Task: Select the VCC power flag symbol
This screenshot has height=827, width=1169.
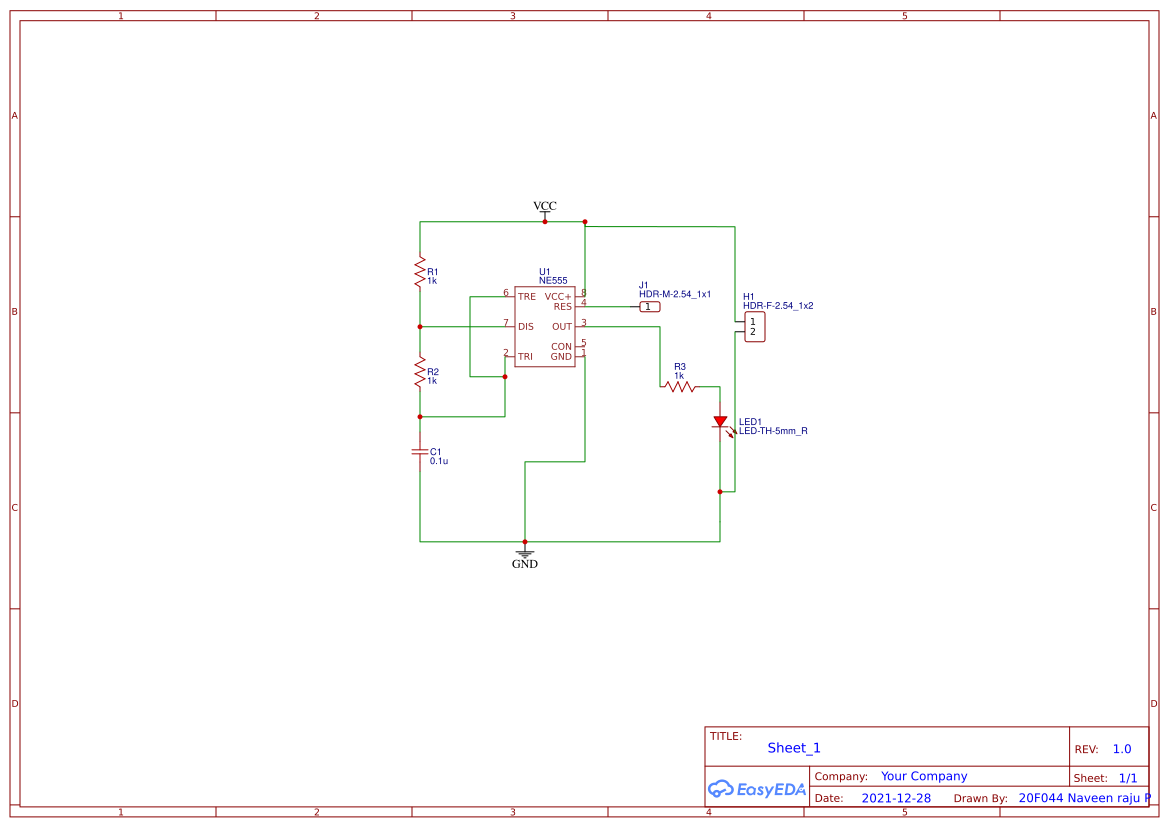Action: coord(543,208)
